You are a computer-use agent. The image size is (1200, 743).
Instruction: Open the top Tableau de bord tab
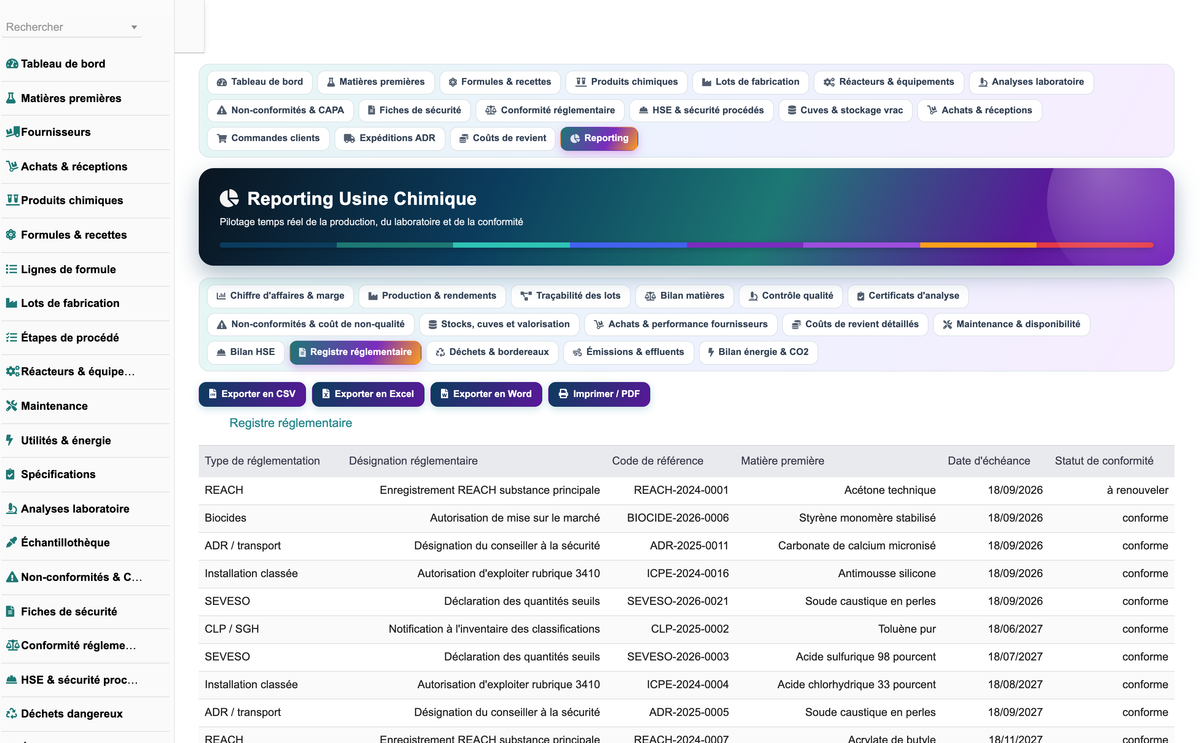click(260, 82)
